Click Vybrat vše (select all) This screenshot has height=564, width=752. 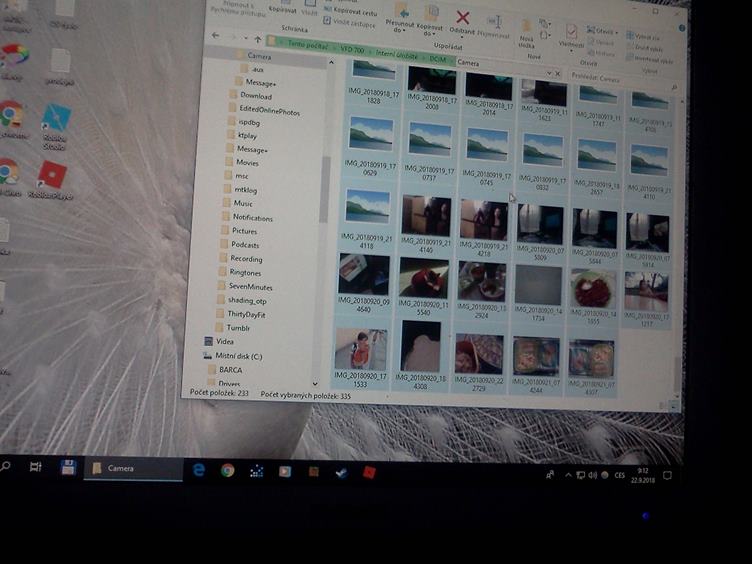[643, 36]
